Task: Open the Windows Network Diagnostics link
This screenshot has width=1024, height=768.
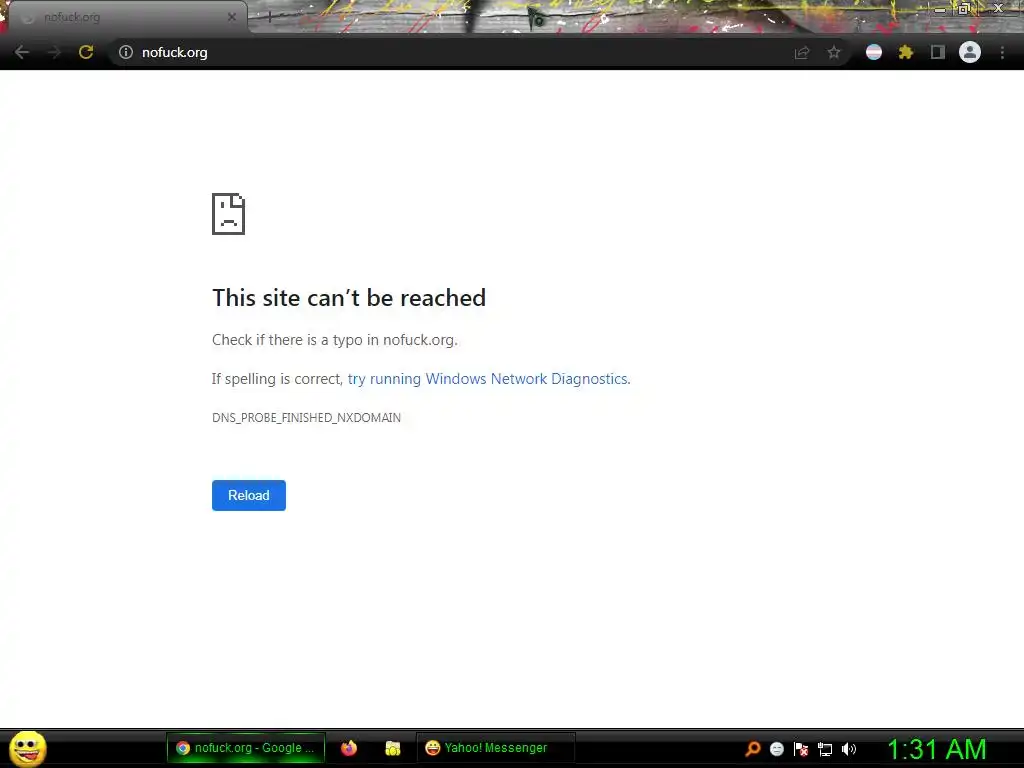Action: [488, 379]
